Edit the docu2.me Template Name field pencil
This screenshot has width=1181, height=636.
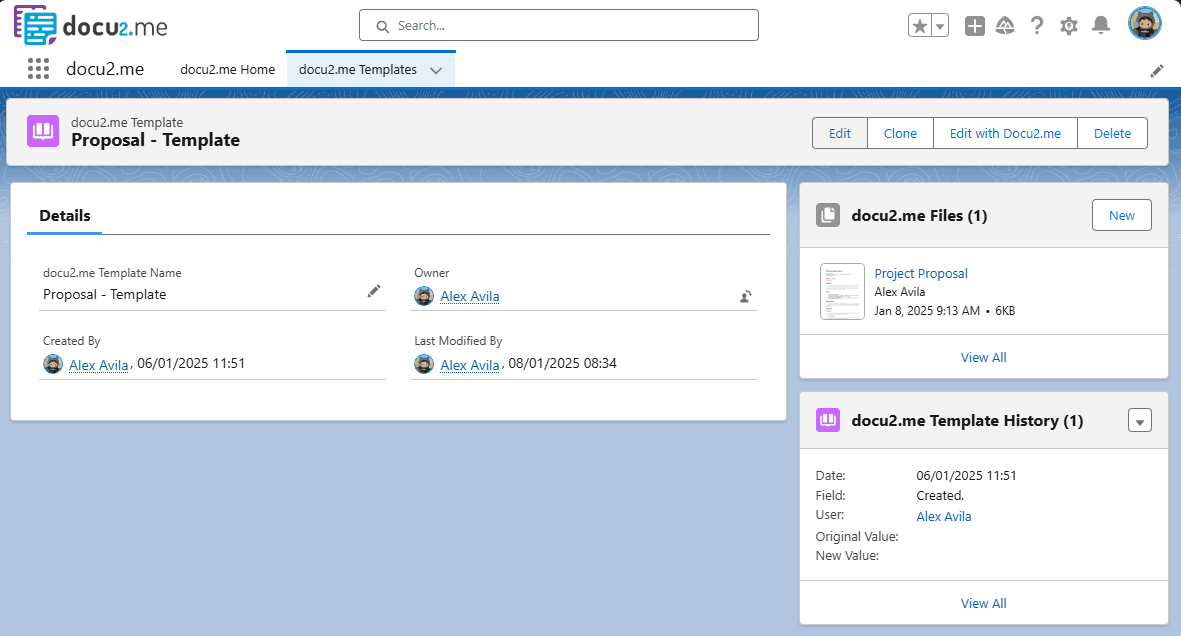pyautogui.click(x=374, y=291)
